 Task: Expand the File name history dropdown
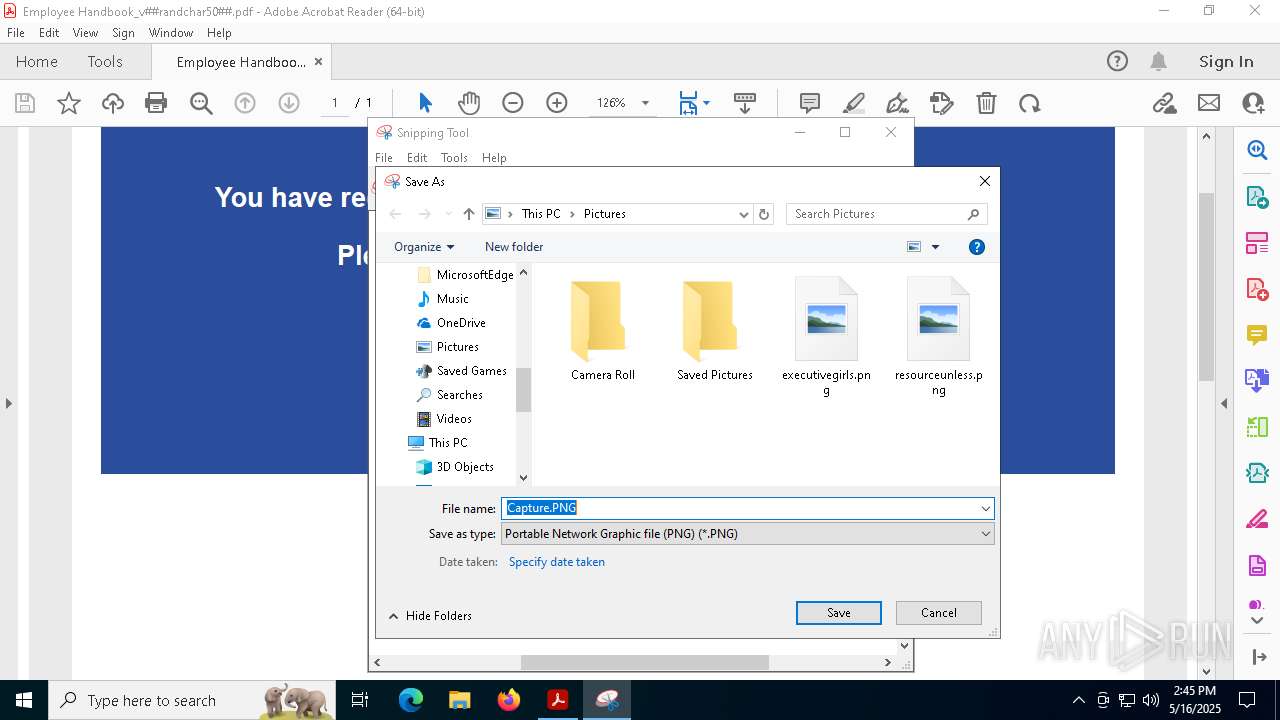pyautogui.click(x=985, y=509)
